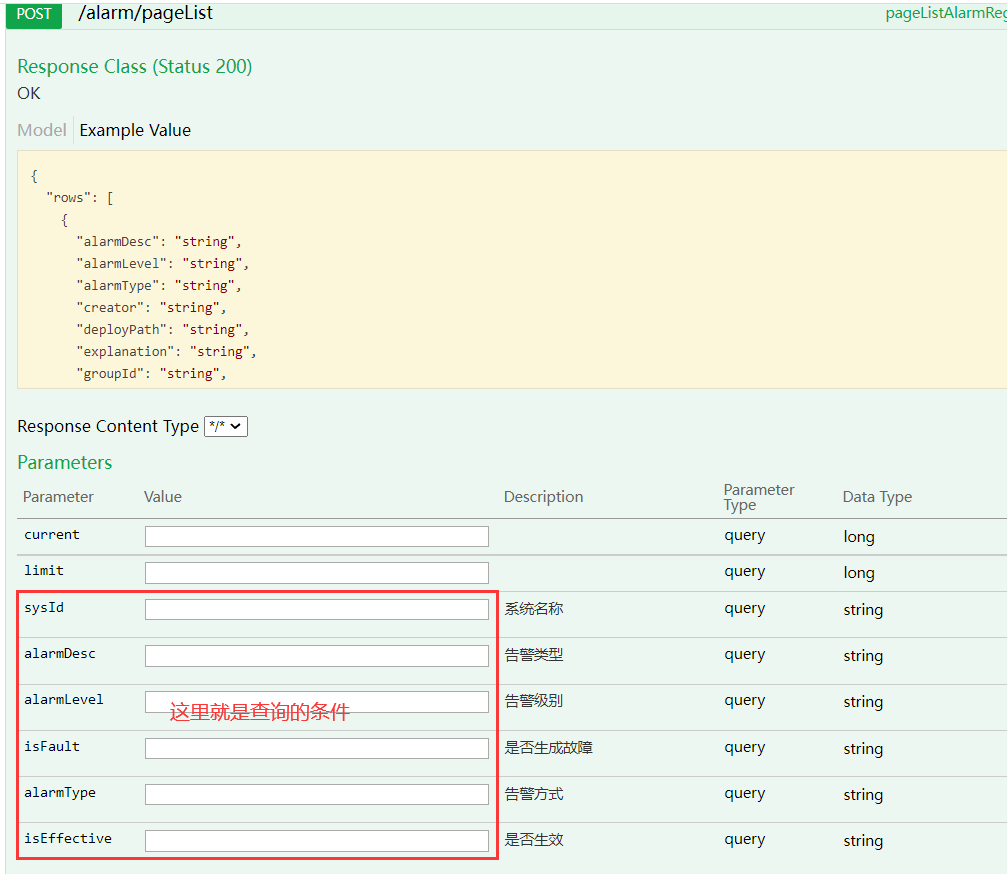
Task: Click the 'alarmLevel' parameter name
Action: tap(64, 700)
